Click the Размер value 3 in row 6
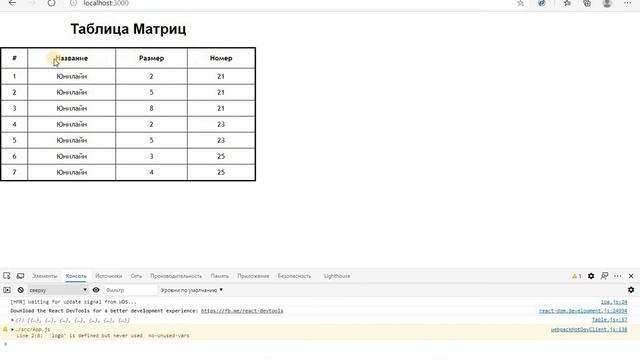Screen dimensions: 640x360 (151, 156)
